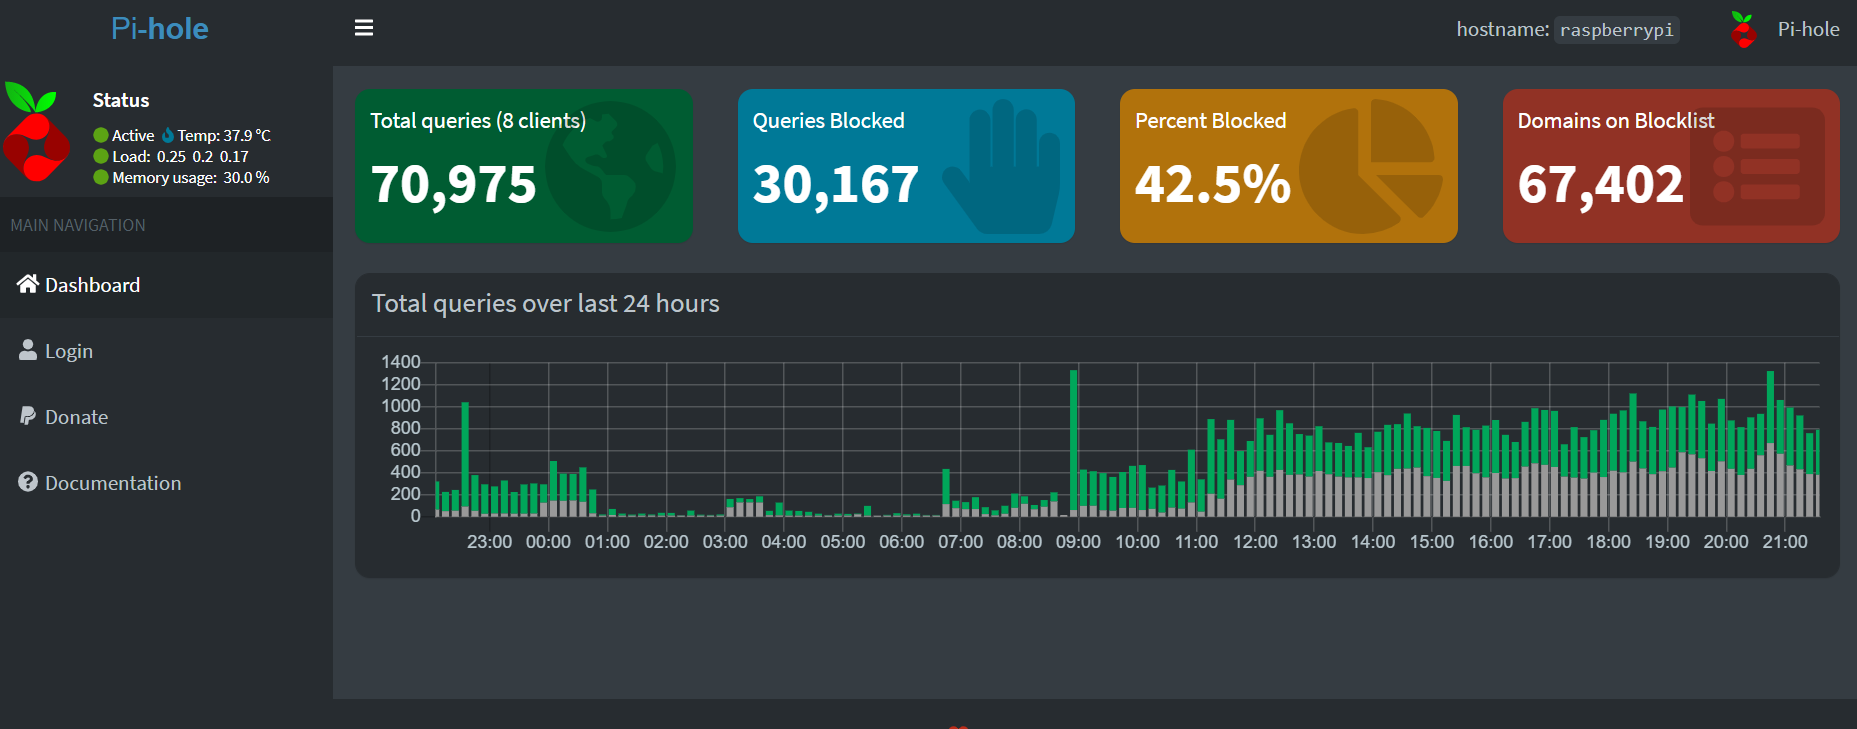The height and width of the screenshot is (729, 1857).
Task: Click the 'MAIN NAVIGATION' header label
Action: (x=78, y=225)
